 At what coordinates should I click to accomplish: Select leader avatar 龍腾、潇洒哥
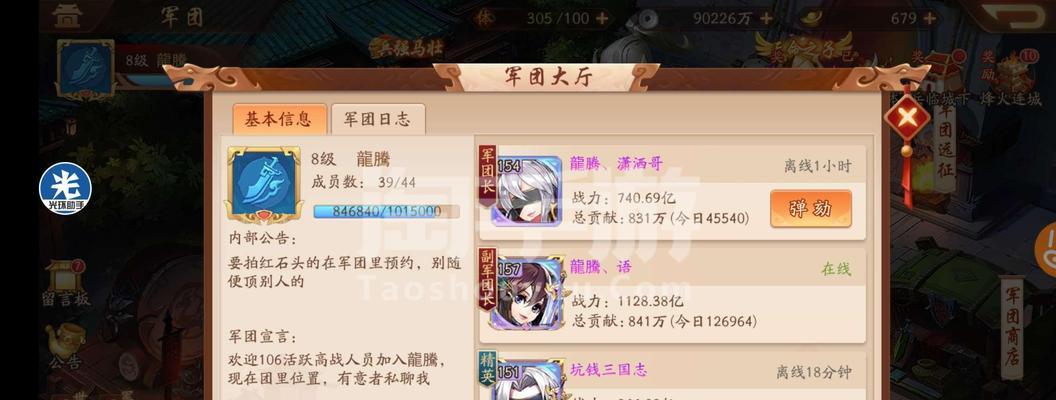pos(526,191)
